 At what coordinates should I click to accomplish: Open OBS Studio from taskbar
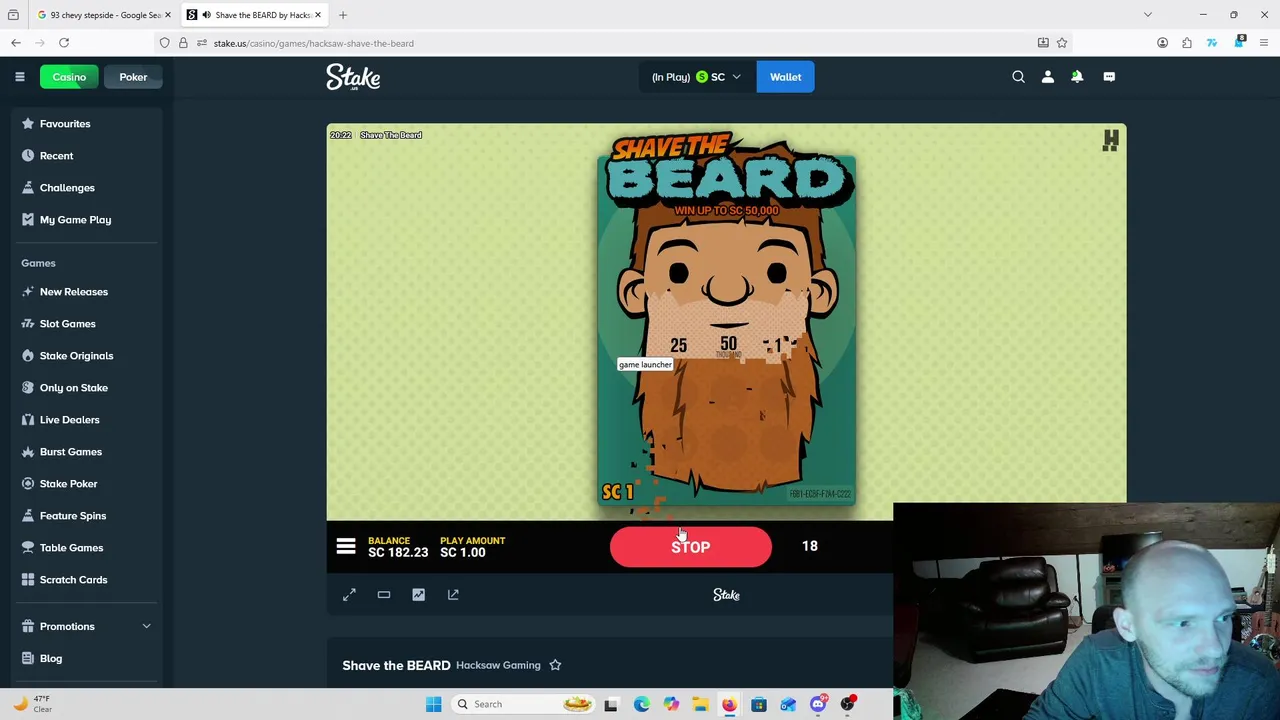[x=848, y=704]
